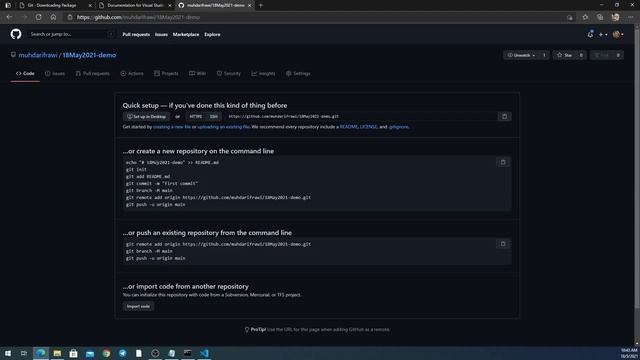Open File Explorer from taskbar

57,353
